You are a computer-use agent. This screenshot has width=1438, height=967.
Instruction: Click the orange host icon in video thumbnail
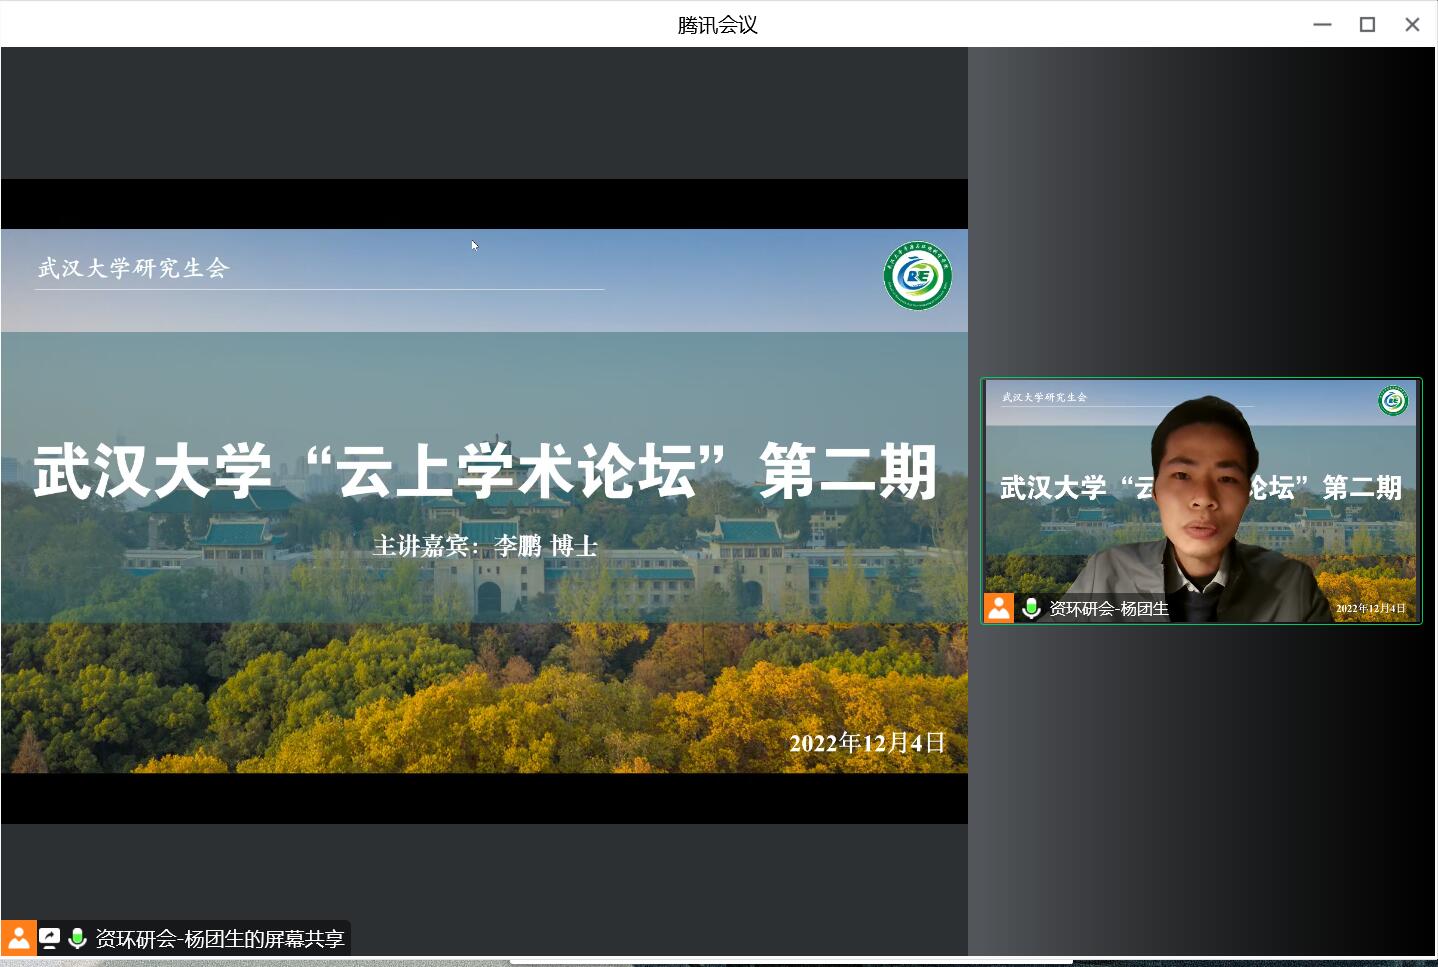point(998,608)
